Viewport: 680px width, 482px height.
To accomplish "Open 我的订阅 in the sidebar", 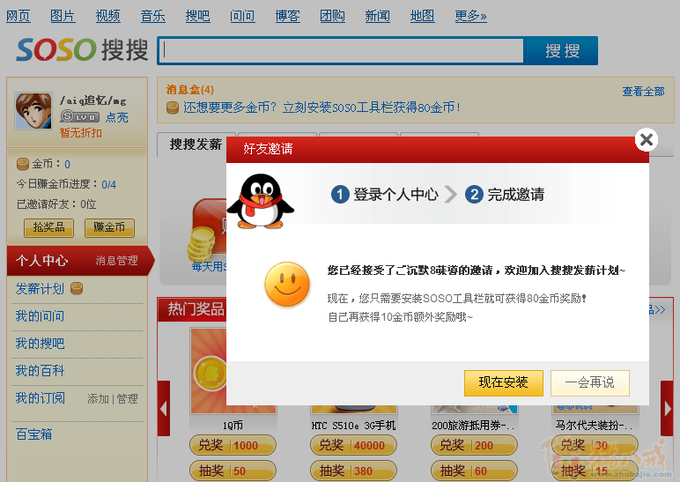I will point(40,398).
